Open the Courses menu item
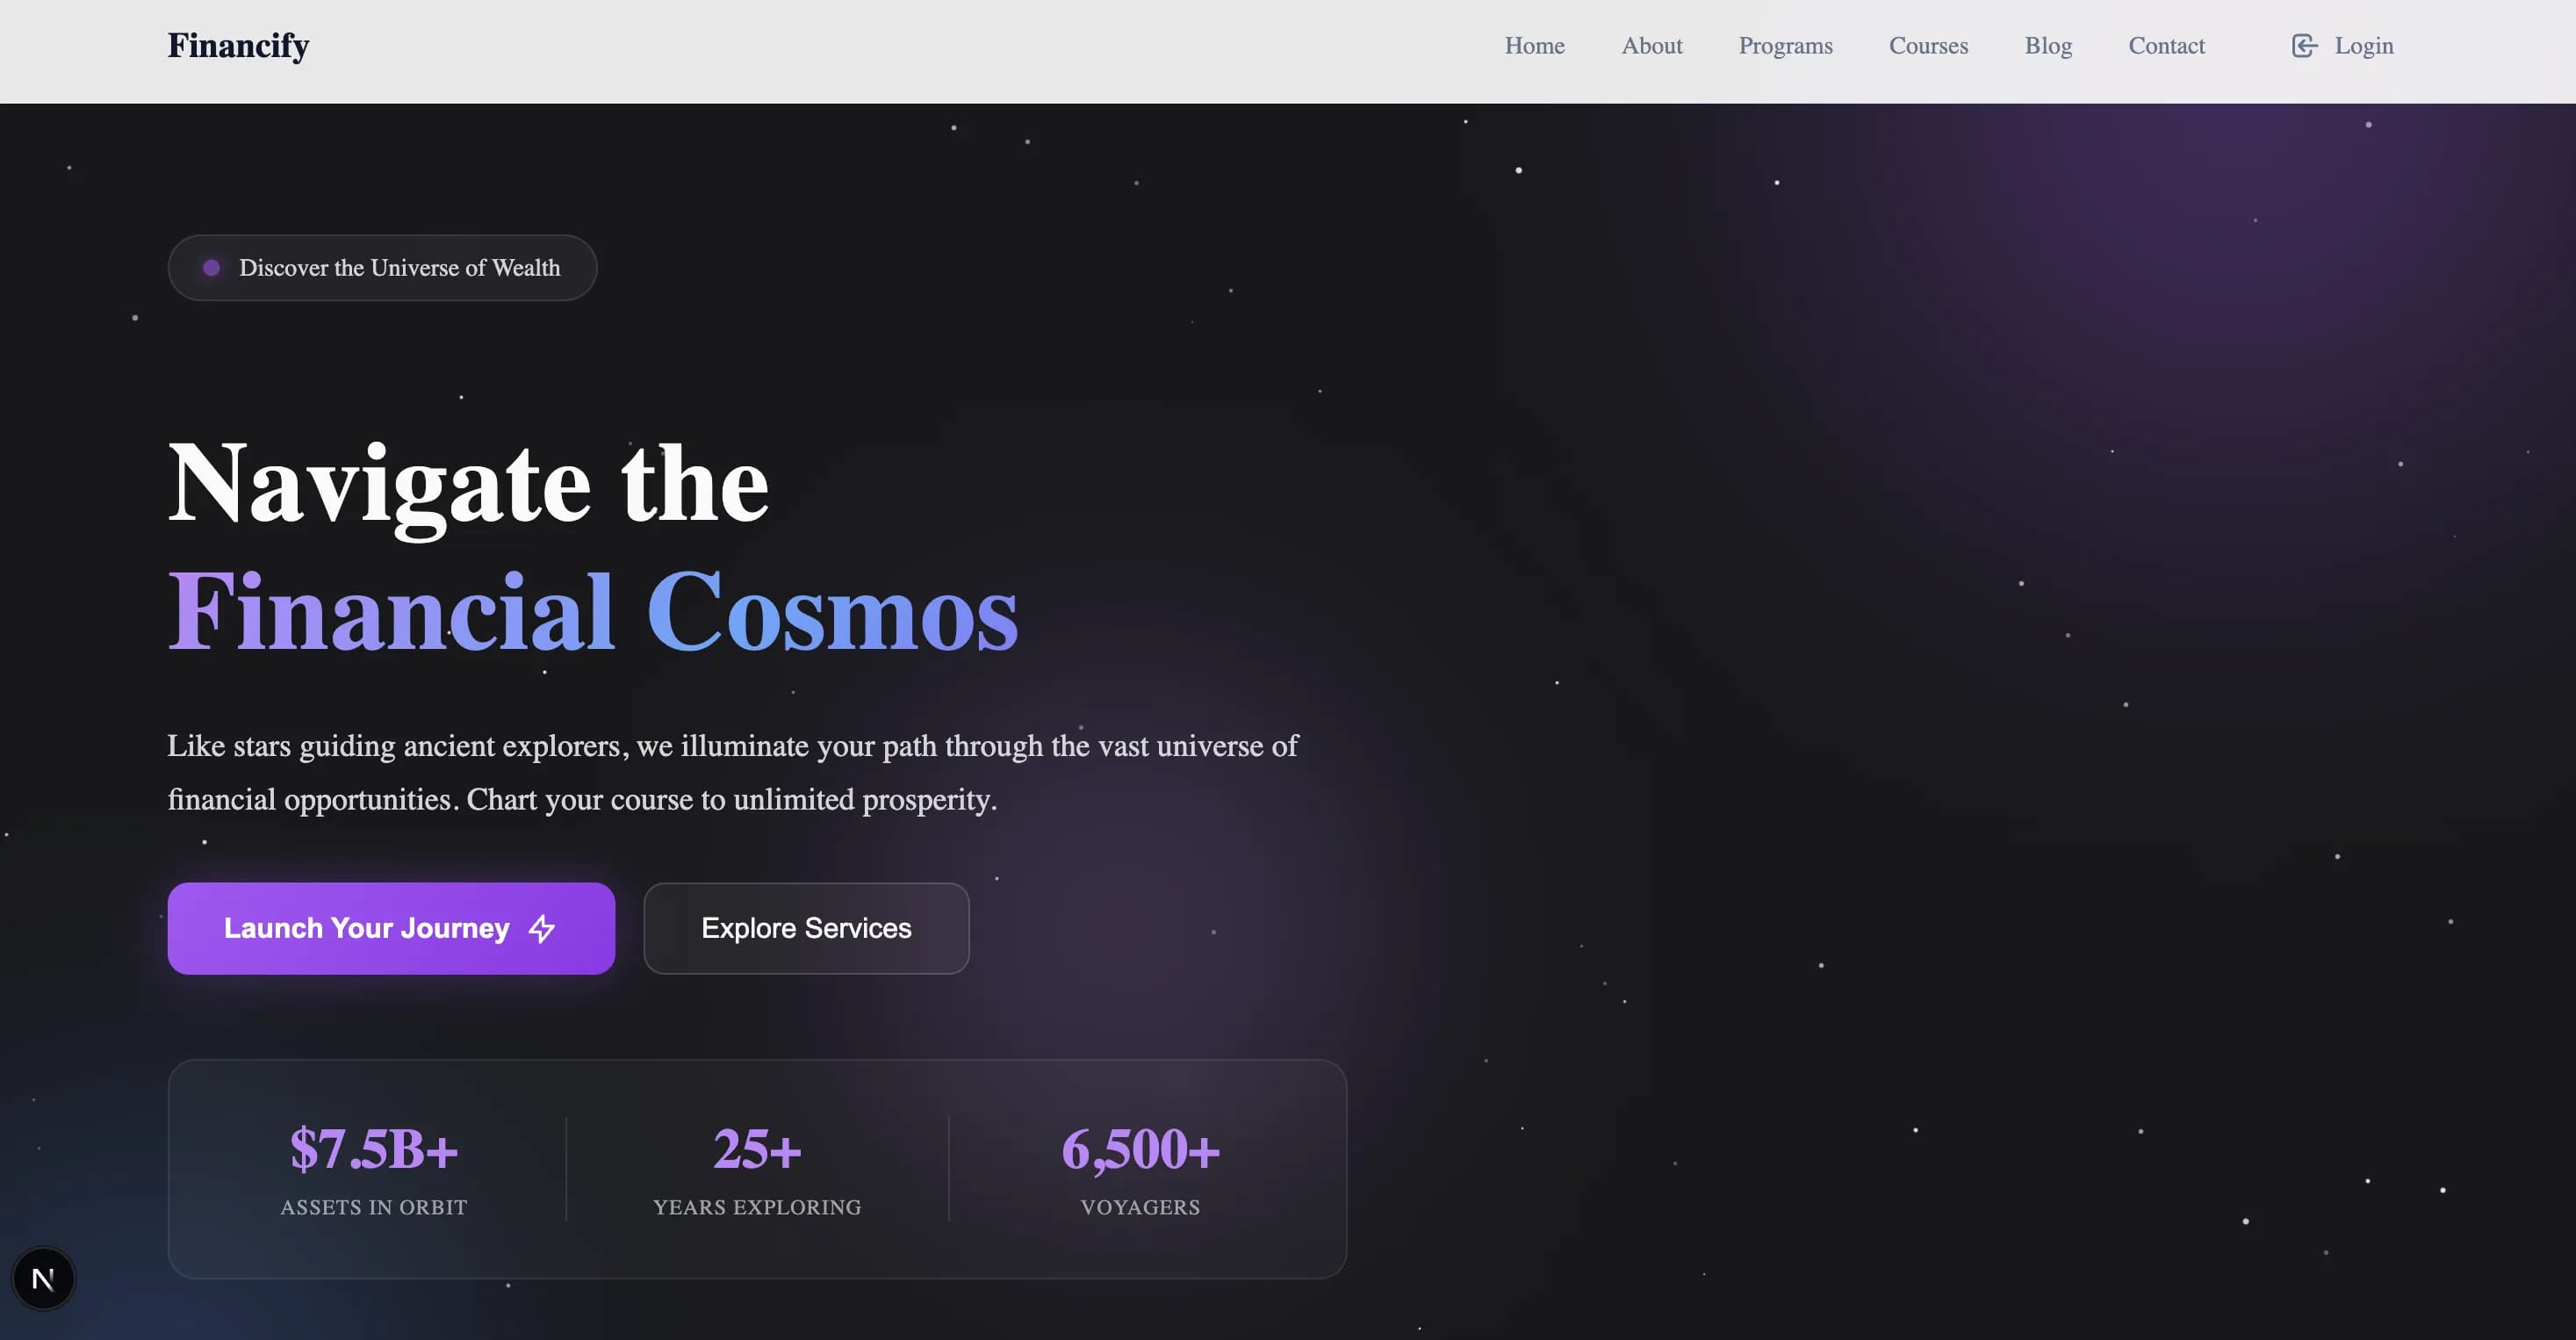Image resolution: width=2576 pixels, height=1340 pixels. pos(1928,46)
